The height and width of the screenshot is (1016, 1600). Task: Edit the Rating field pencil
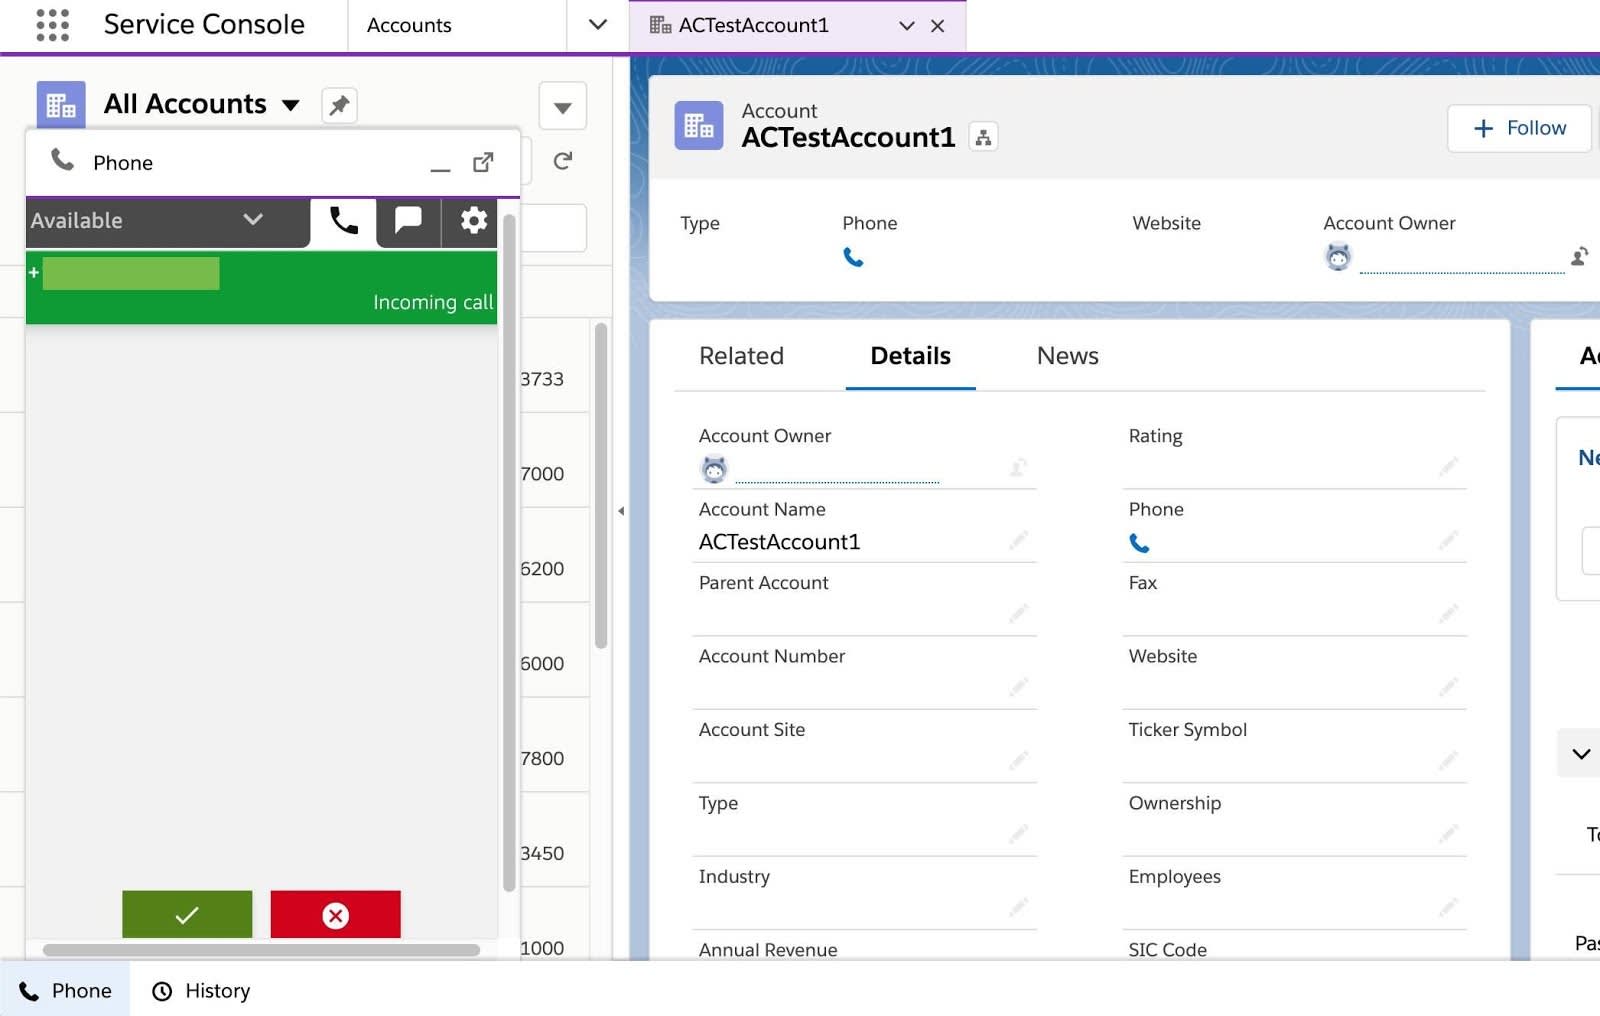1448,467
